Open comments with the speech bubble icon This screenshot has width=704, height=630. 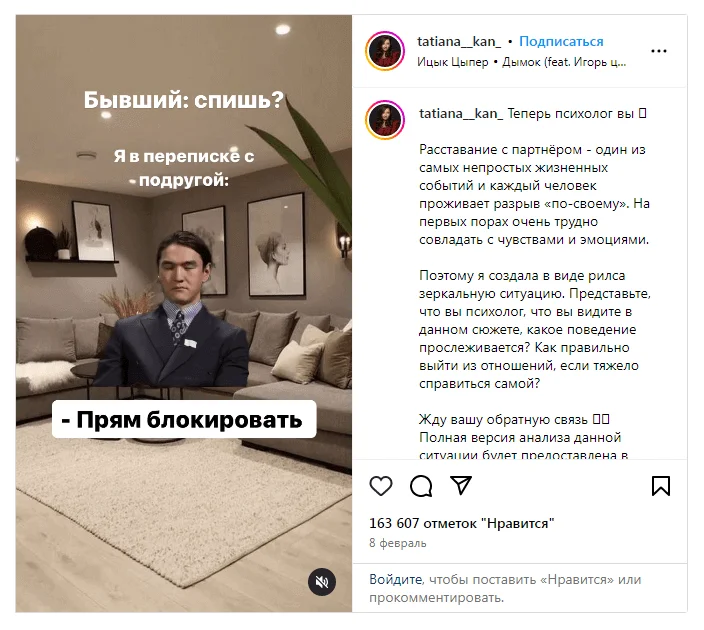421,486
